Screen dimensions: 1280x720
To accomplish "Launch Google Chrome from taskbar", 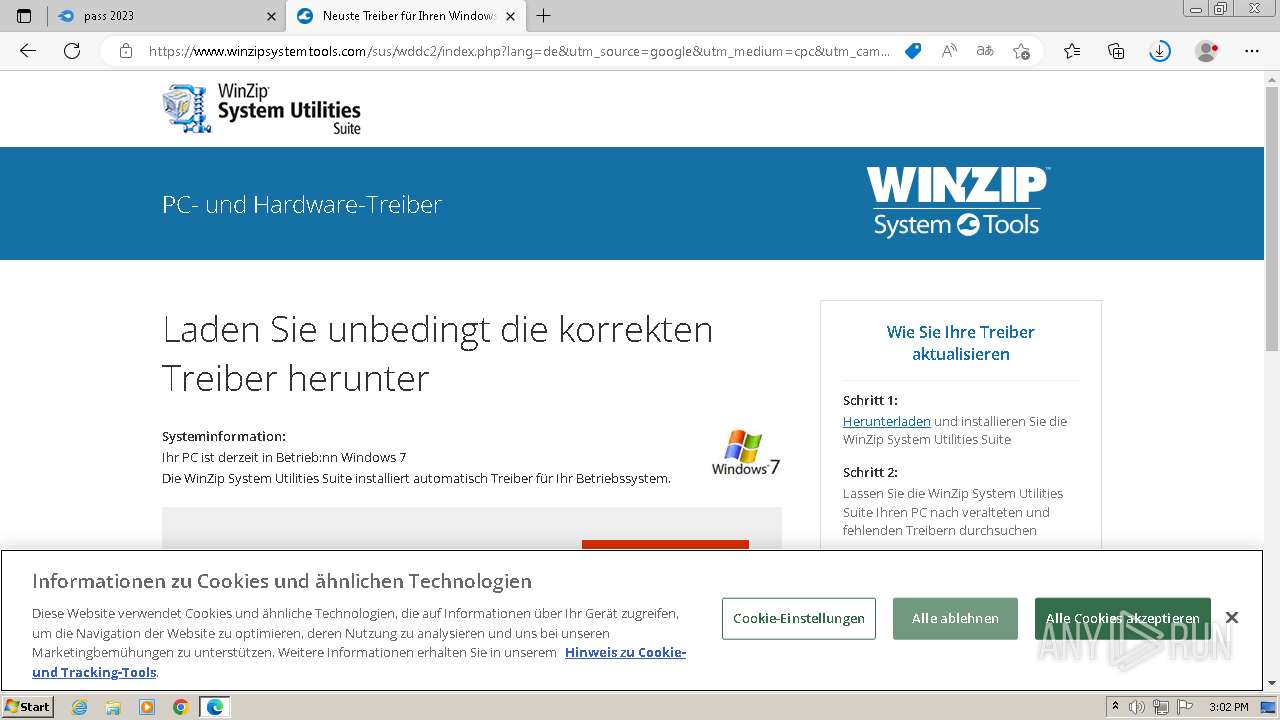I will pyautogui.click(x=181, y=707).
